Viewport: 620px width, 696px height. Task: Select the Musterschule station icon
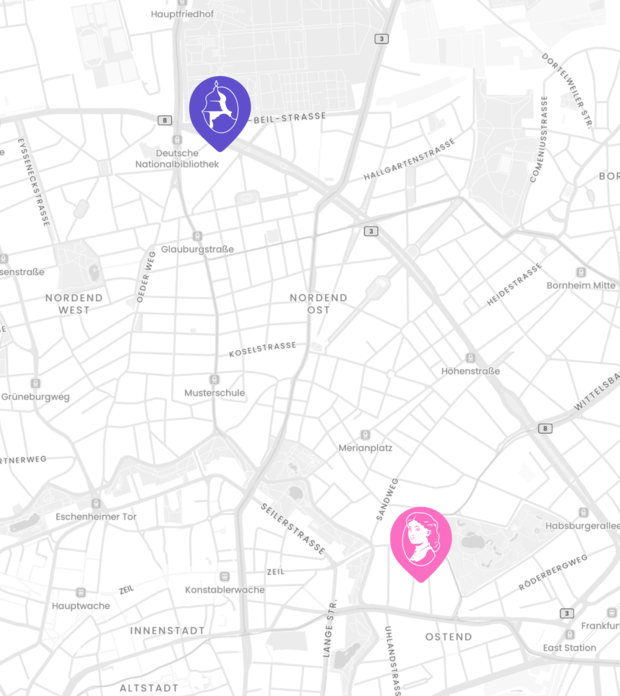pos(214,380)
